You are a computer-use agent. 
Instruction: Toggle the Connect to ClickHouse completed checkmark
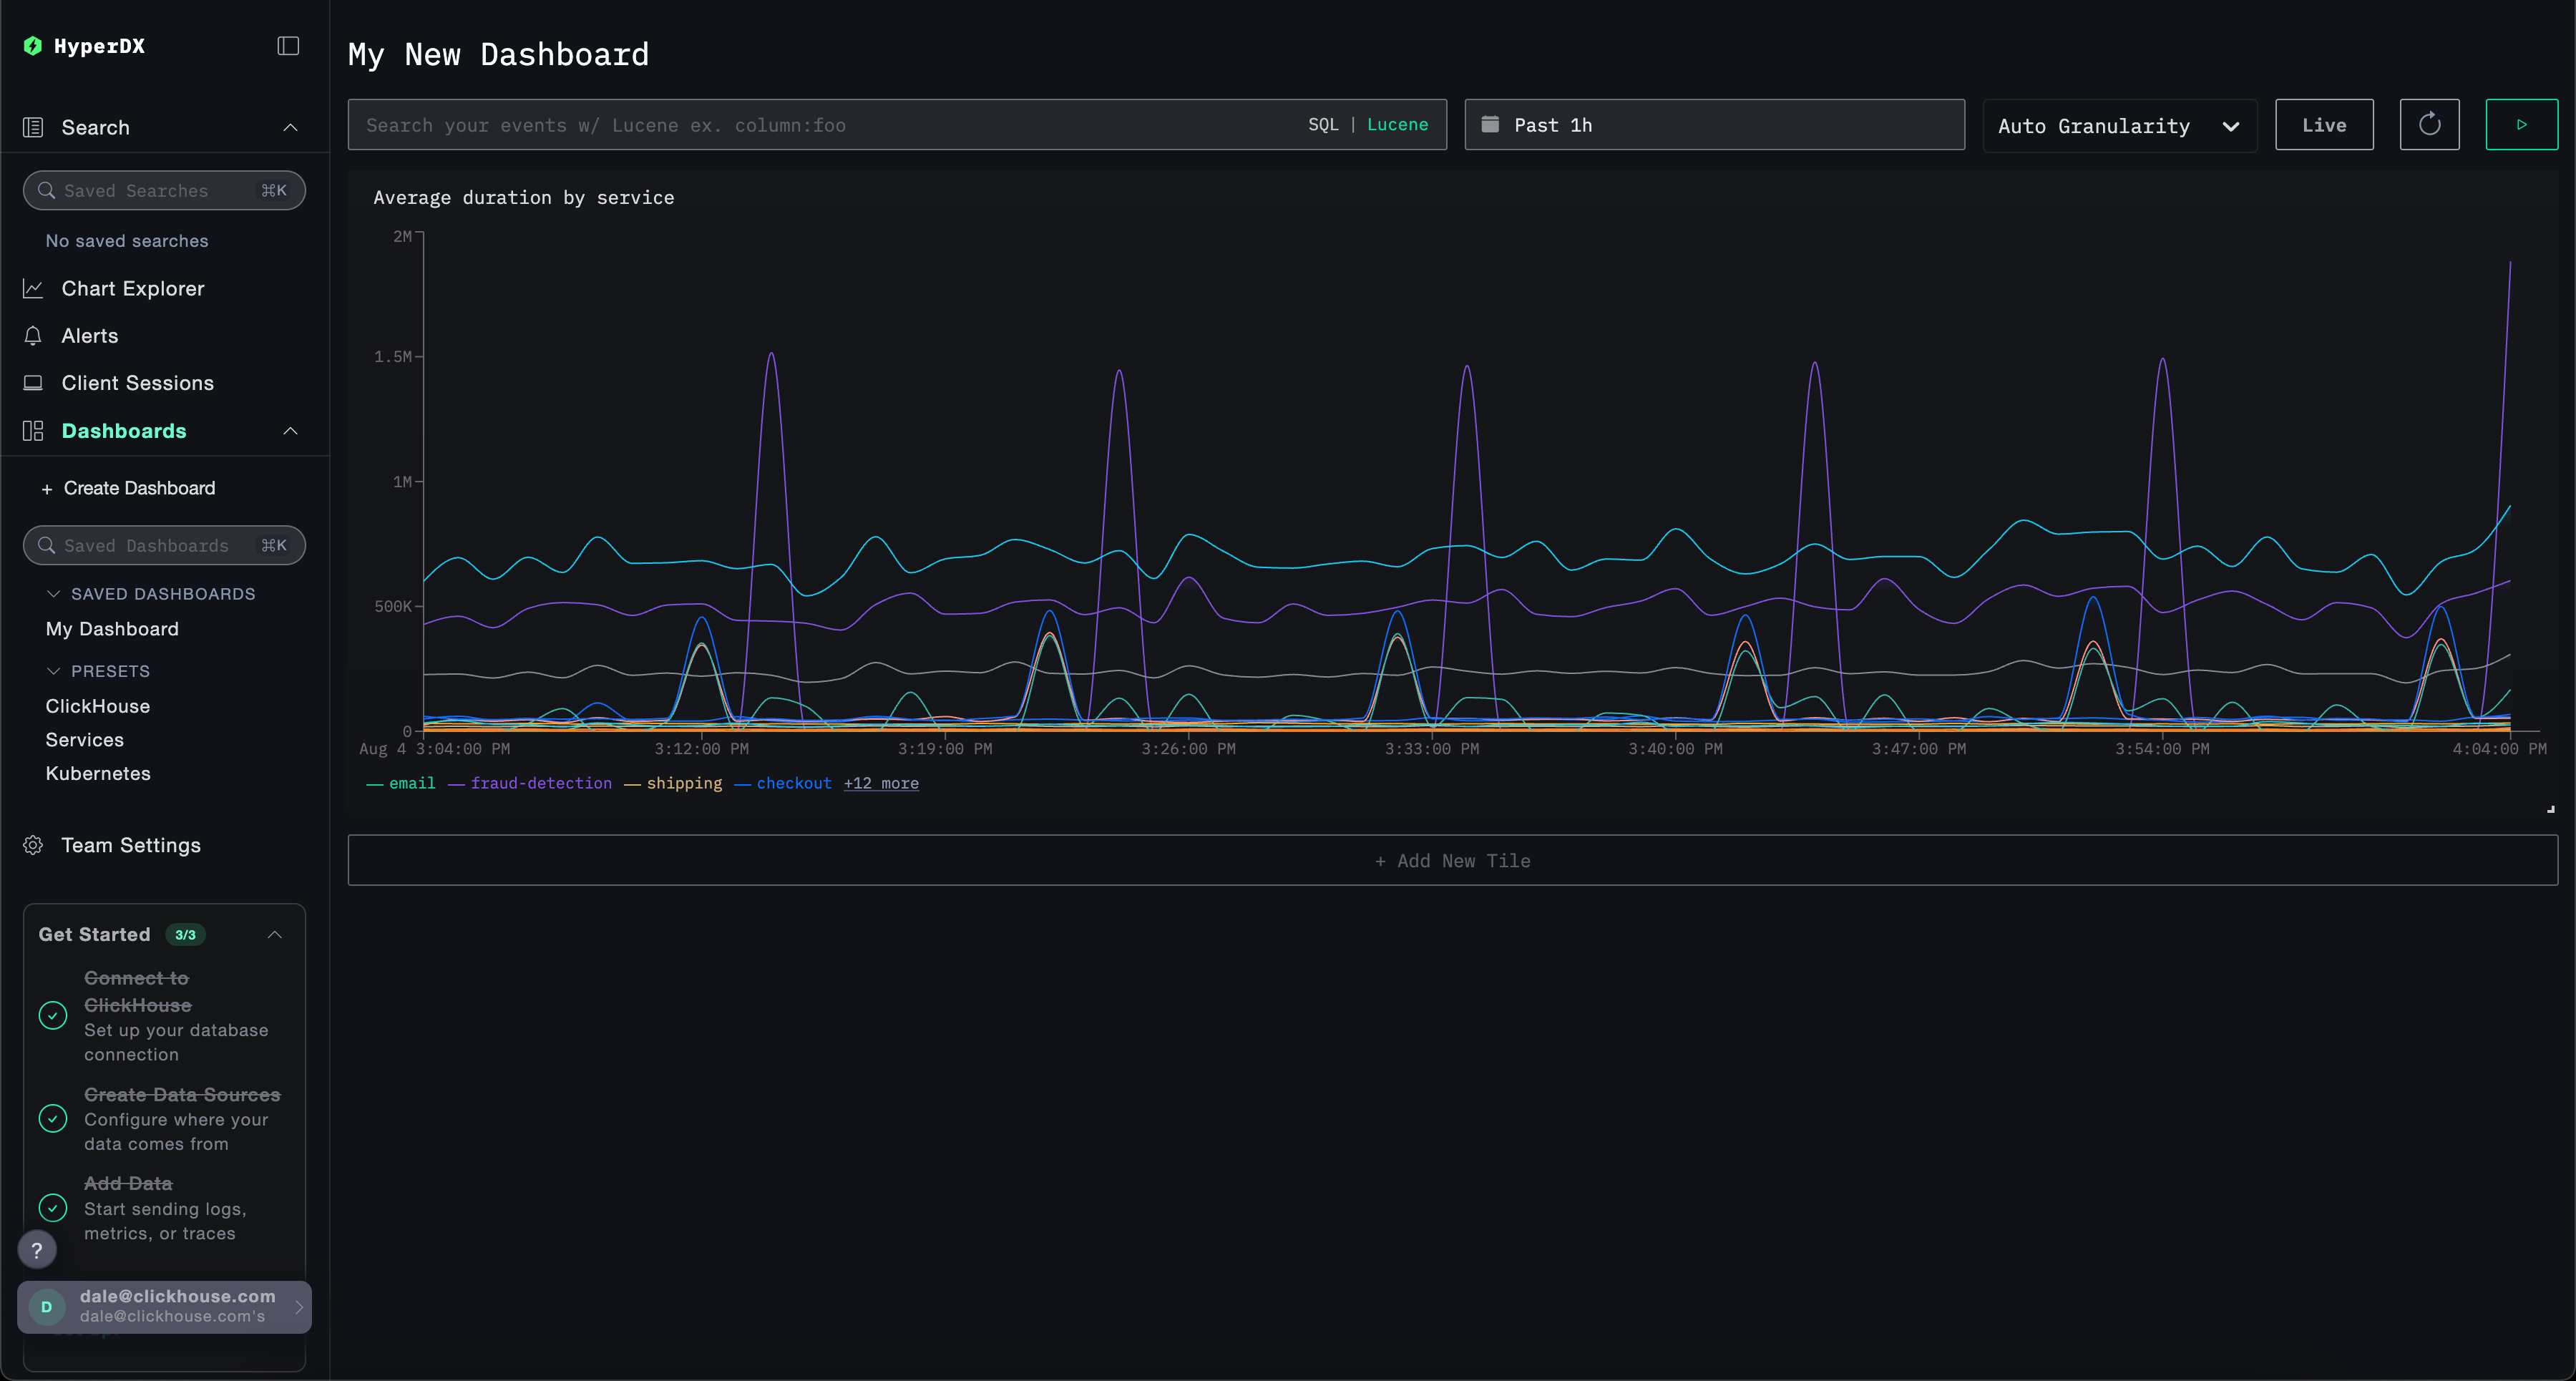pyautogui.click(x=52, y=1016)
